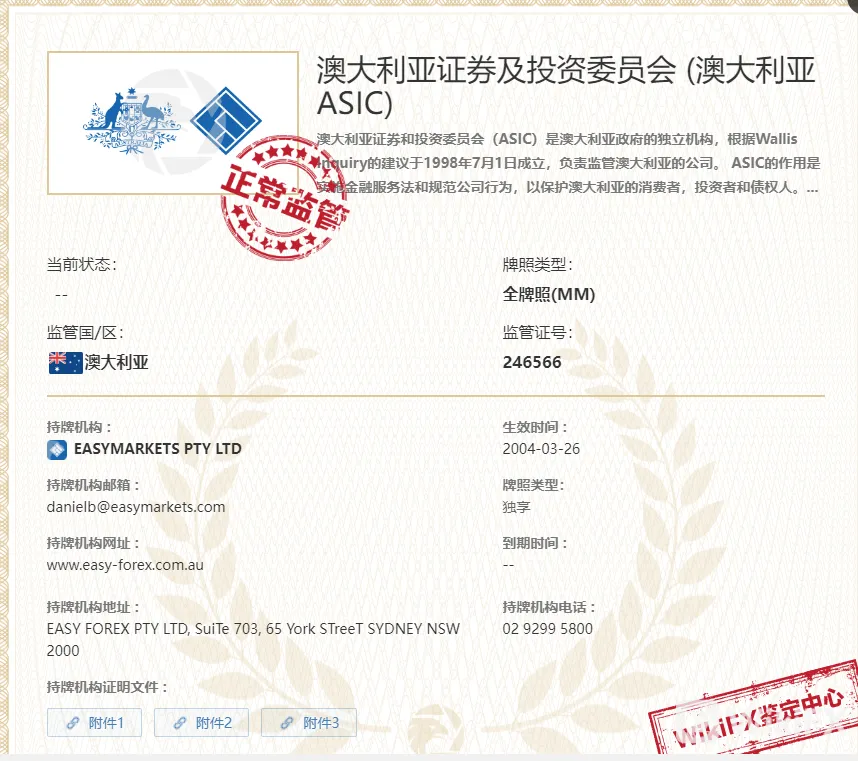Click the country name 澳大利亚

(116, 362)
